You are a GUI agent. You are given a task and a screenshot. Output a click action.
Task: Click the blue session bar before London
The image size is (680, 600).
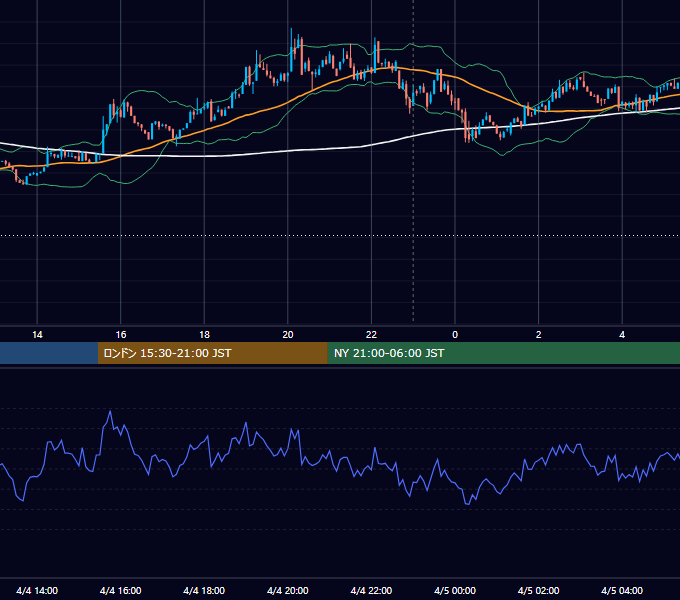[49, 353]
